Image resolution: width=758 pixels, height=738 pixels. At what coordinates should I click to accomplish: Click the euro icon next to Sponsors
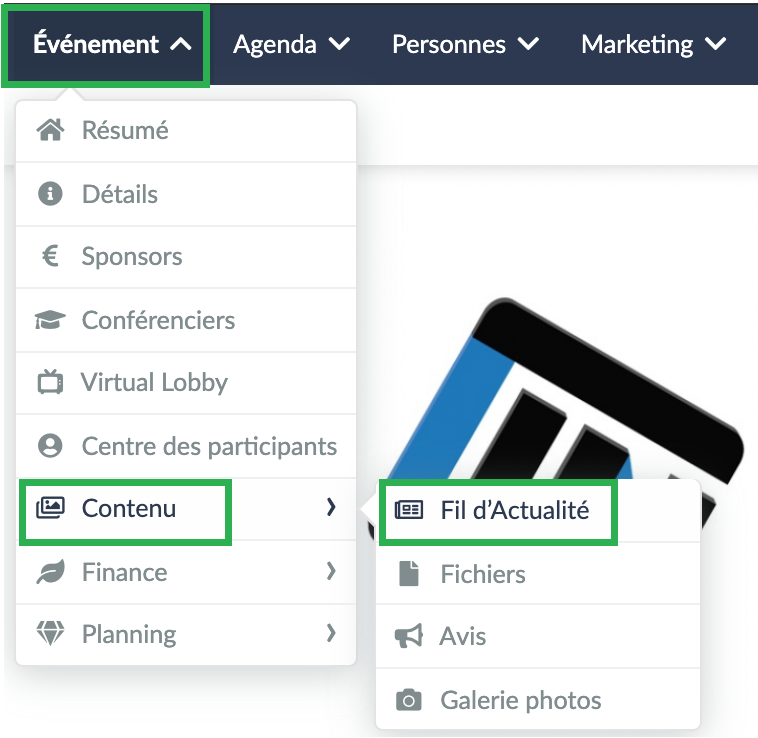click(x=50, y=256)
